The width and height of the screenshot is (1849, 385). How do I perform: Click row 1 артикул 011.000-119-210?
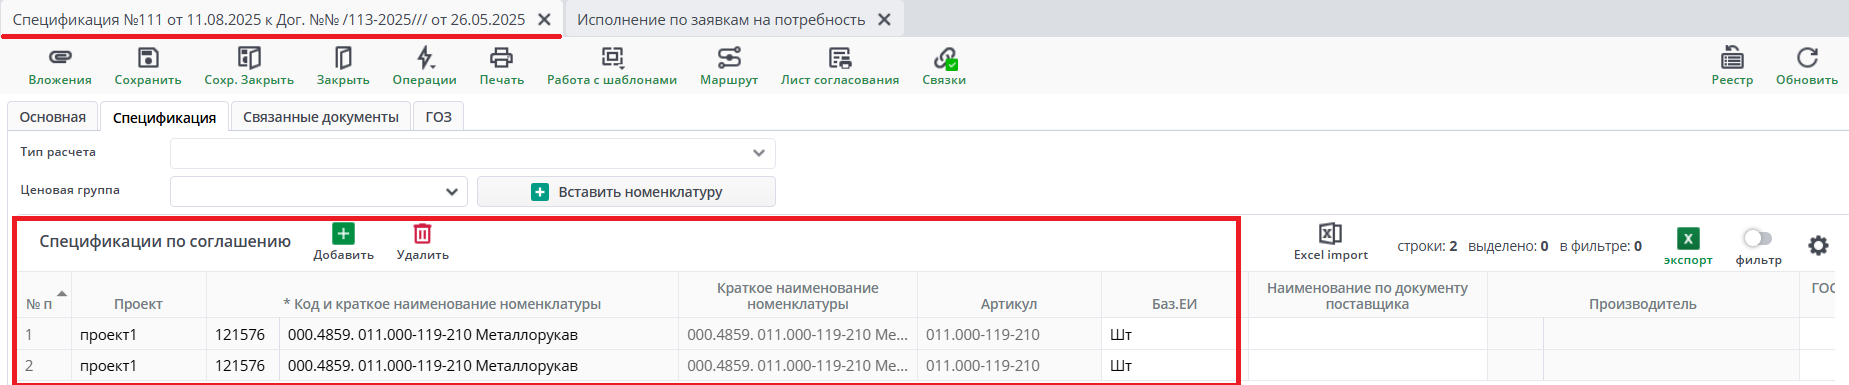[x=1009, y=334]
